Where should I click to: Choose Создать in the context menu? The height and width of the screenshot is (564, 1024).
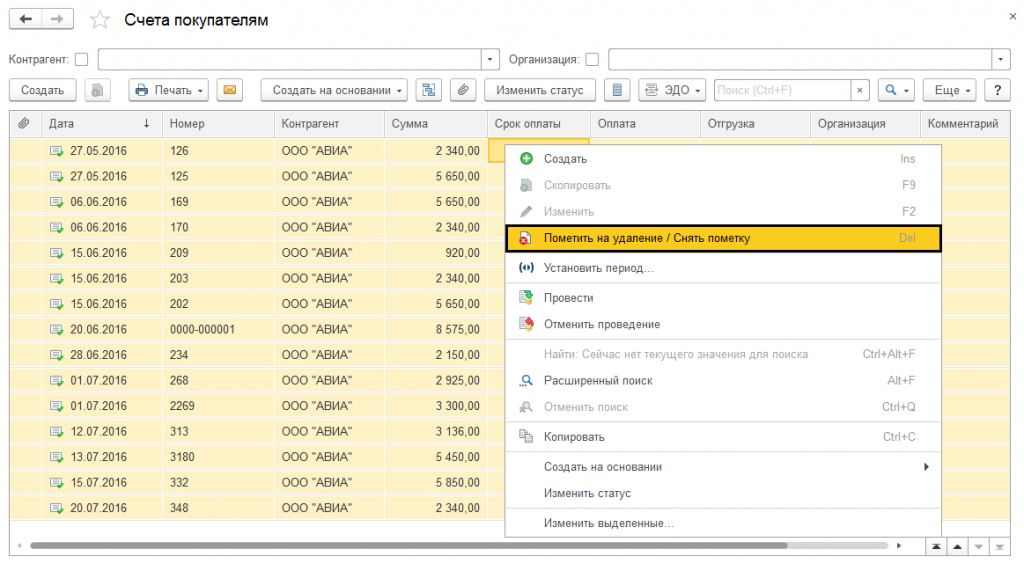point(723,159)
